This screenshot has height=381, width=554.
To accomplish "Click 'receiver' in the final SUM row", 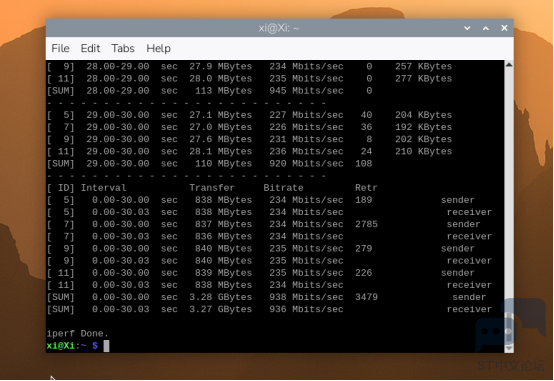I will pos(469,309).
